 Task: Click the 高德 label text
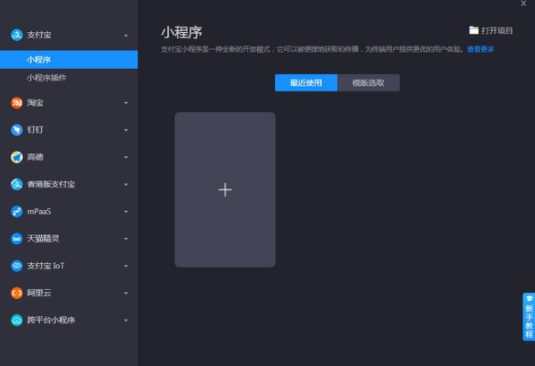[35, 157]
